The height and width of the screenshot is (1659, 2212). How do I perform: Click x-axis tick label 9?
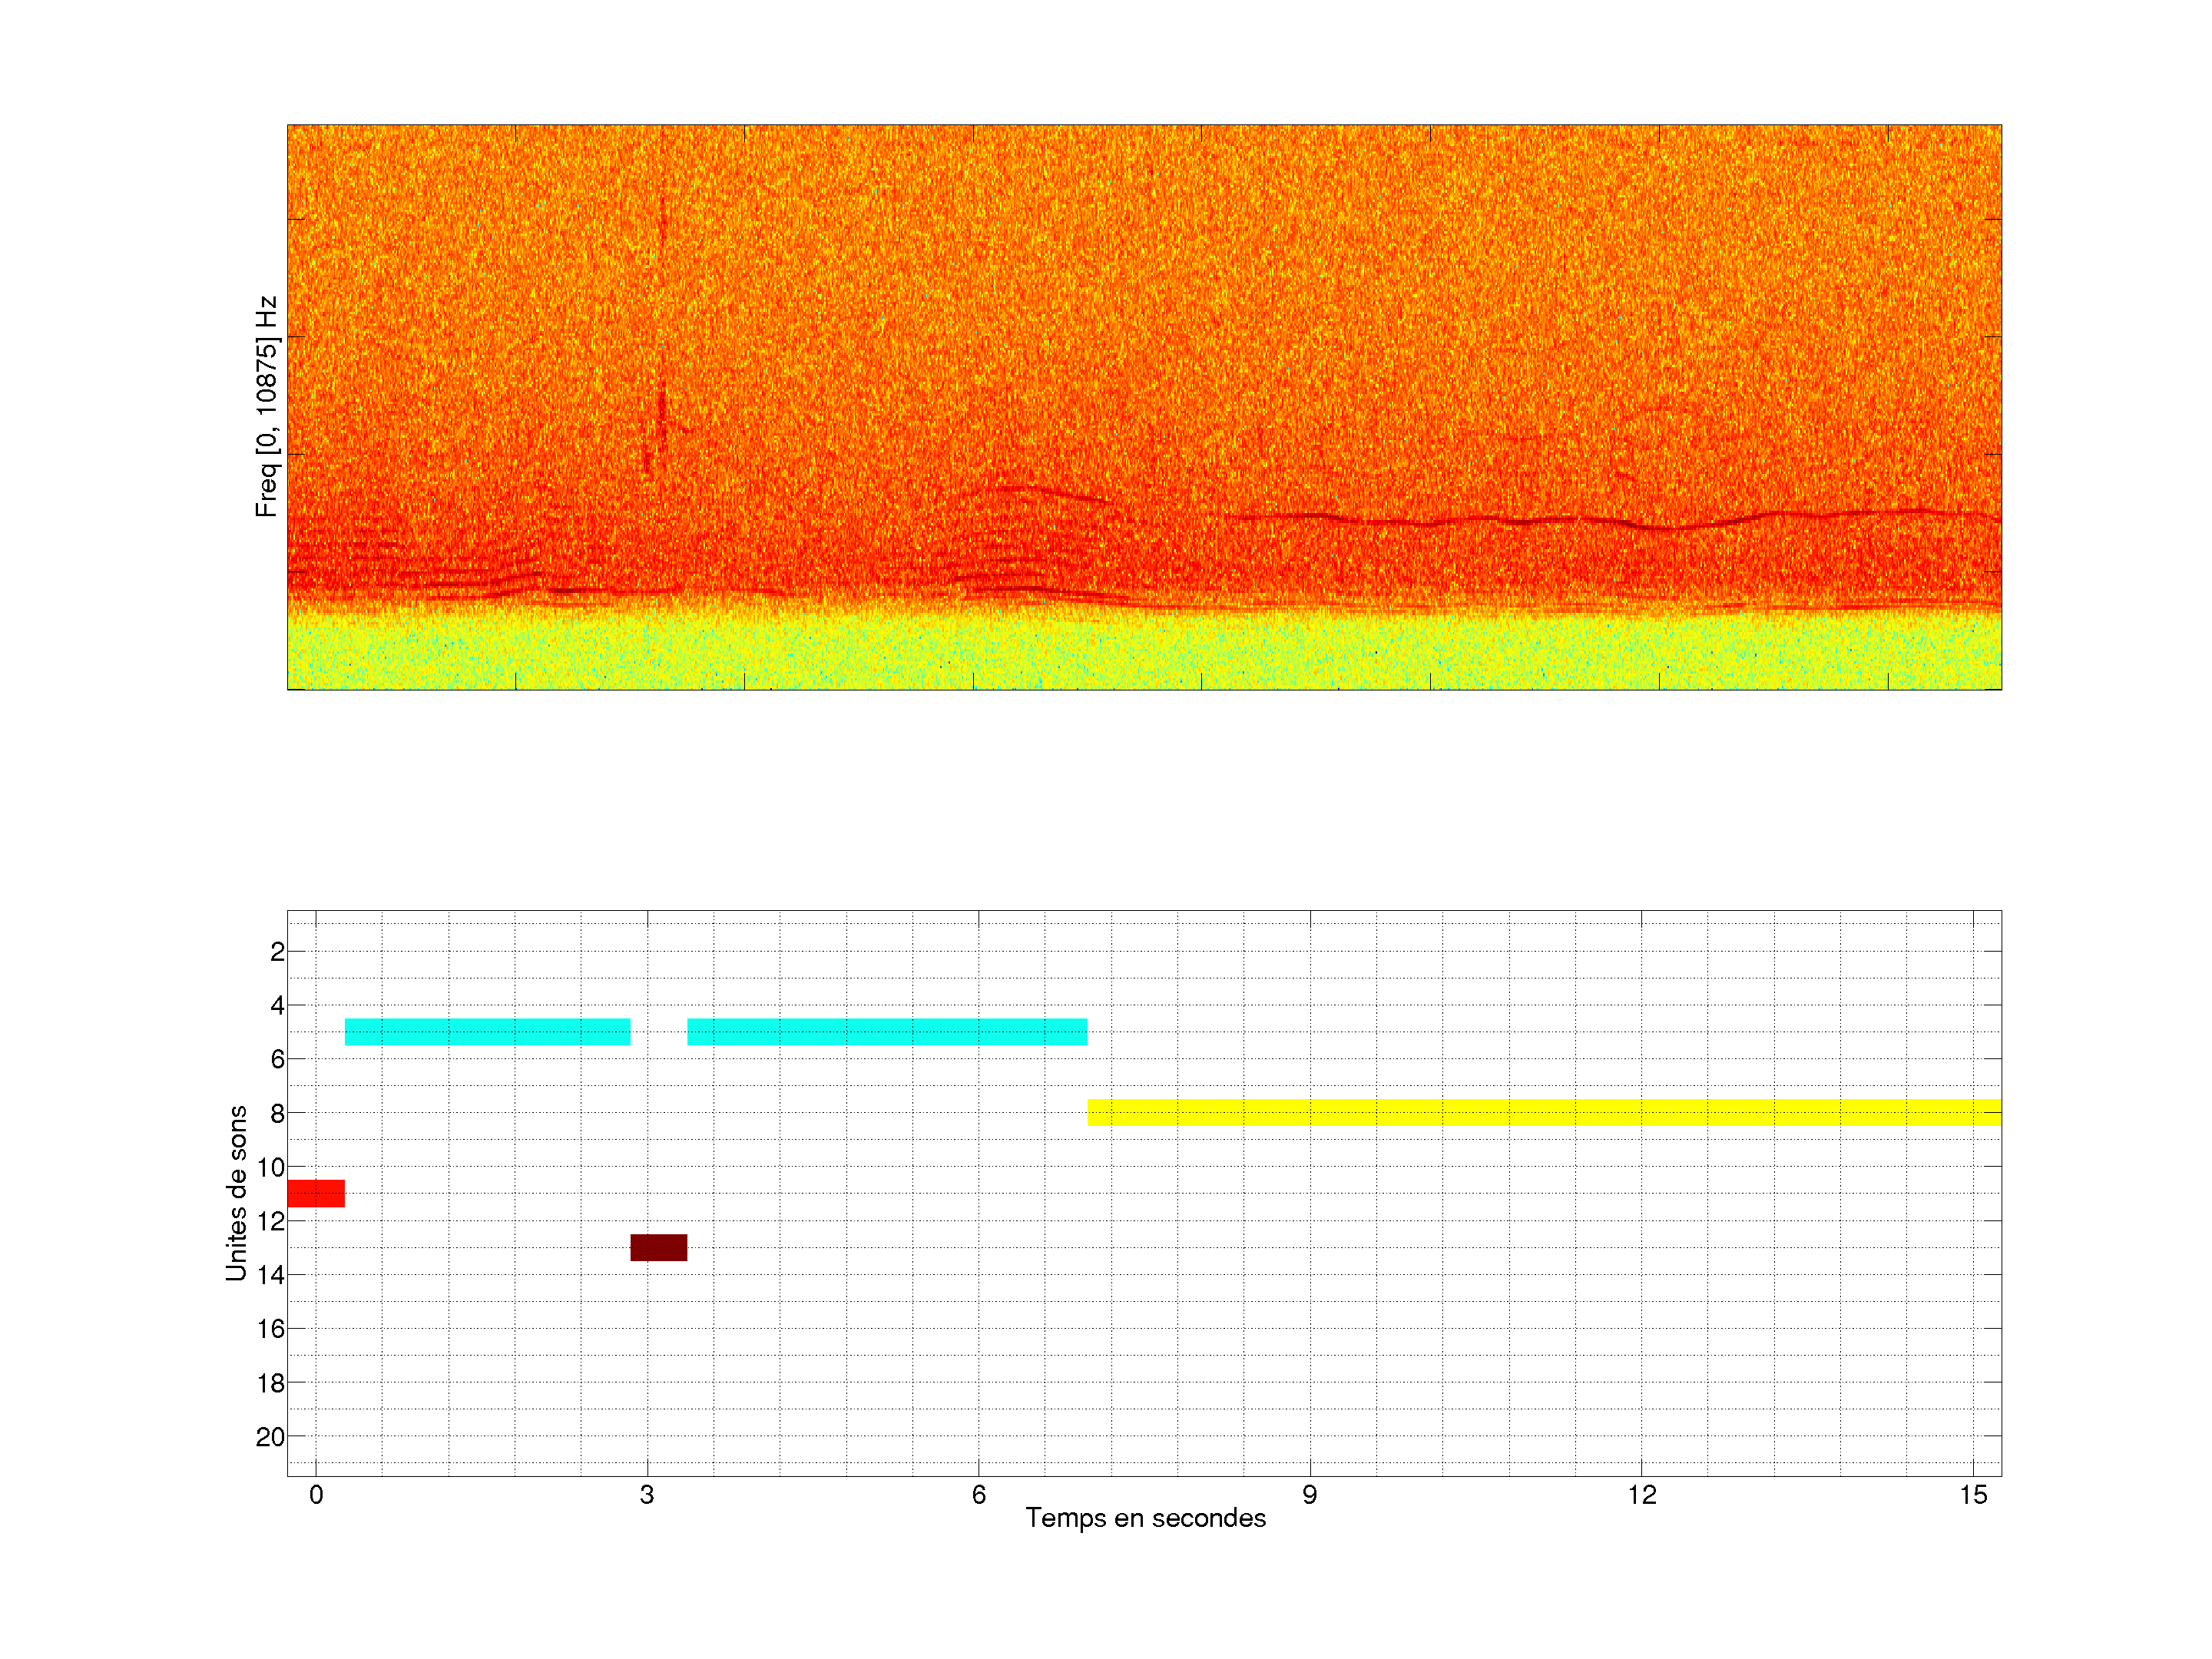(1309, 1495)
